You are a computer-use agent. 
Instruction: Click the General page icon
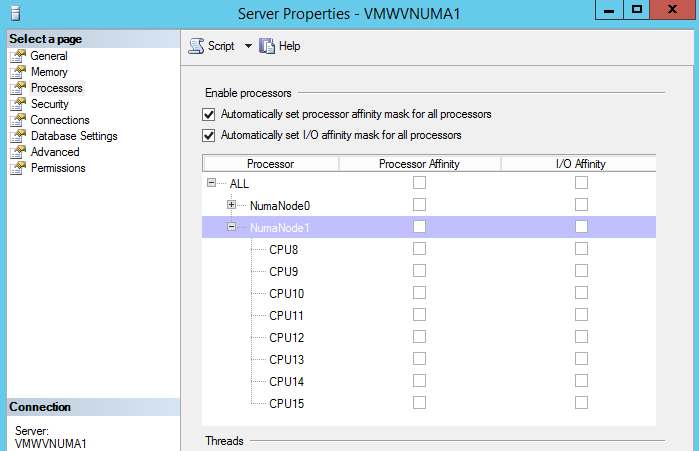coord(17,56)
